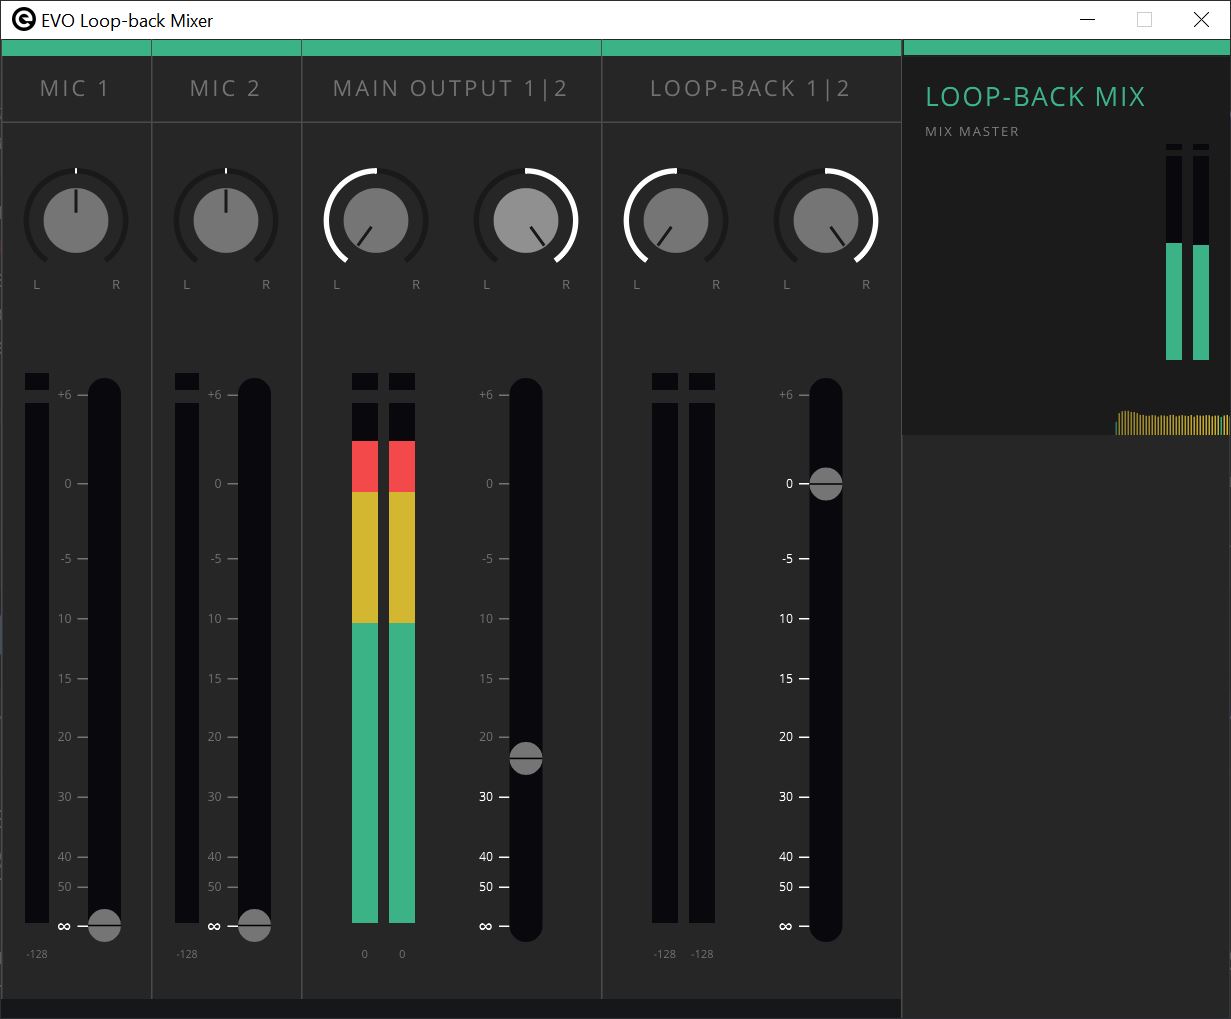Click the -128 readout under MIC 1 meter
This screenshot has height=1019, width=1231.
(x=37, y=954)
